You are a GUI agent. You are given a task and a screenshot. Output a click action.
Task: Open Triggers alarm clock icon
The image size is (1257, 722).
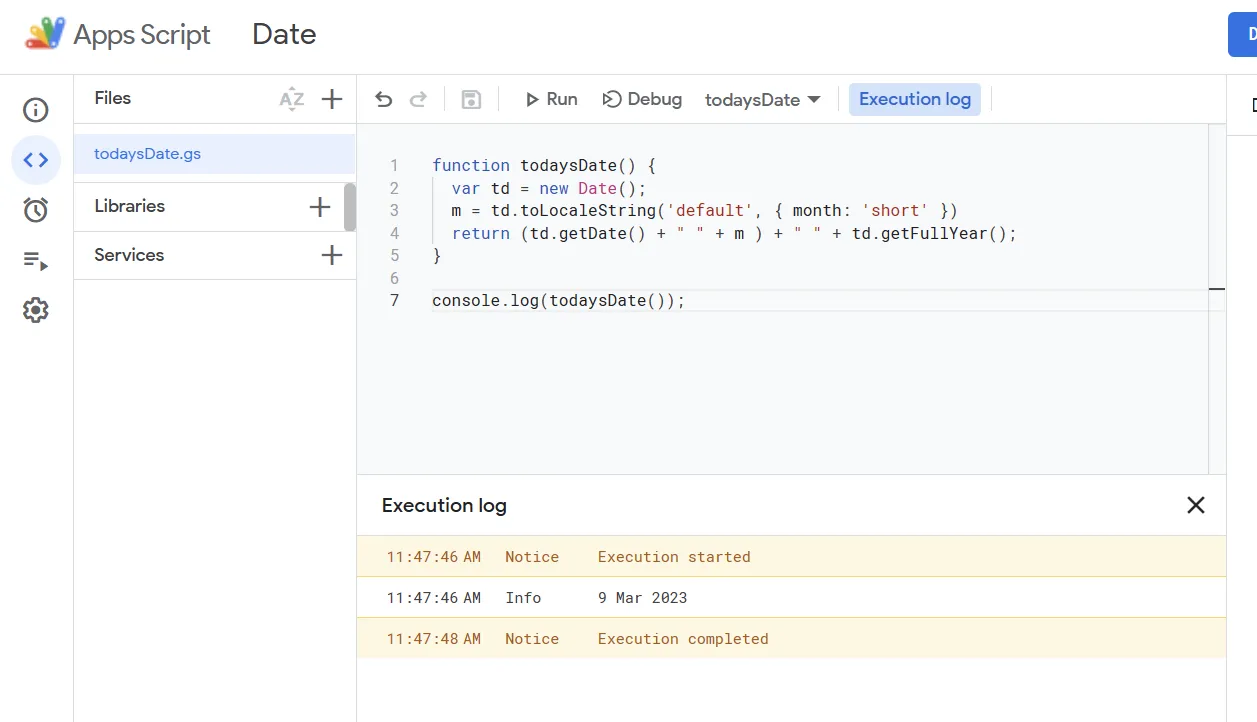[36, 210]
